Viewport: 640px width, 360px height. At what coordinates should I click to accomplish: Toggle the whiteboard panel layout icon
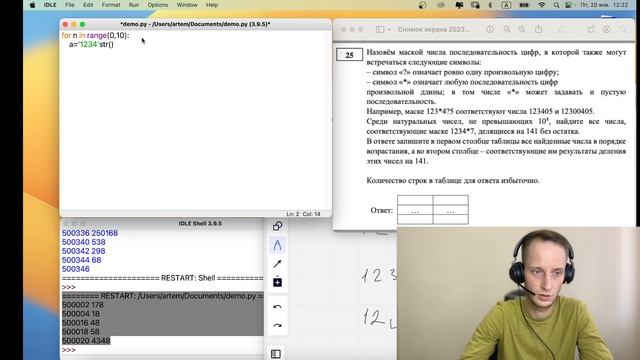276,354
